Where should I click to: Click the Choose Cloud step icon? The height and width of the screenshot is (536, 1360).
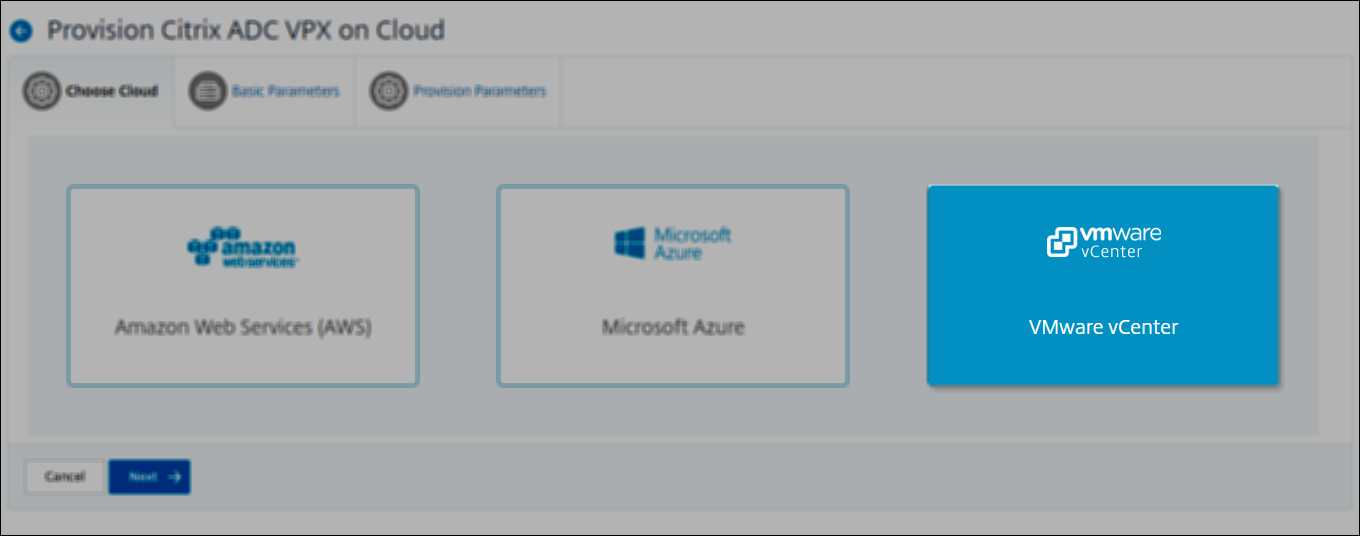(42, 91)
